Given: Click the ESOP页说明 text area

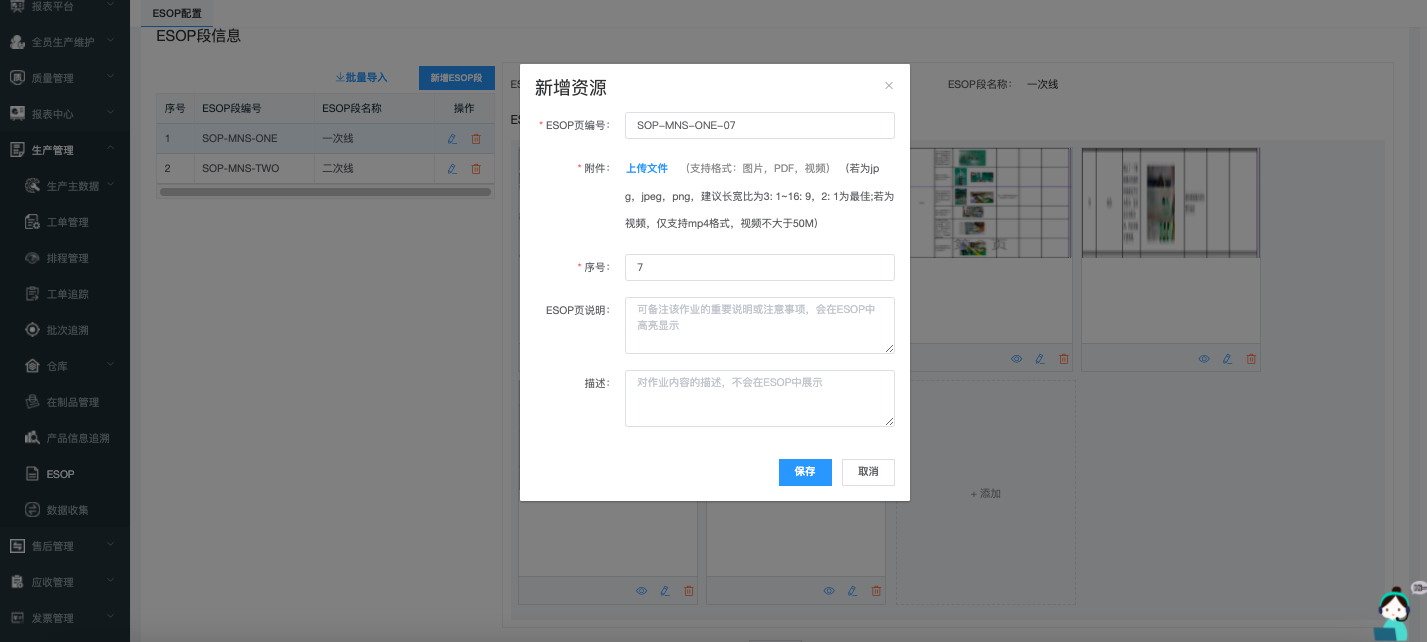Looking at the screenshot, I should pos(759,325).
